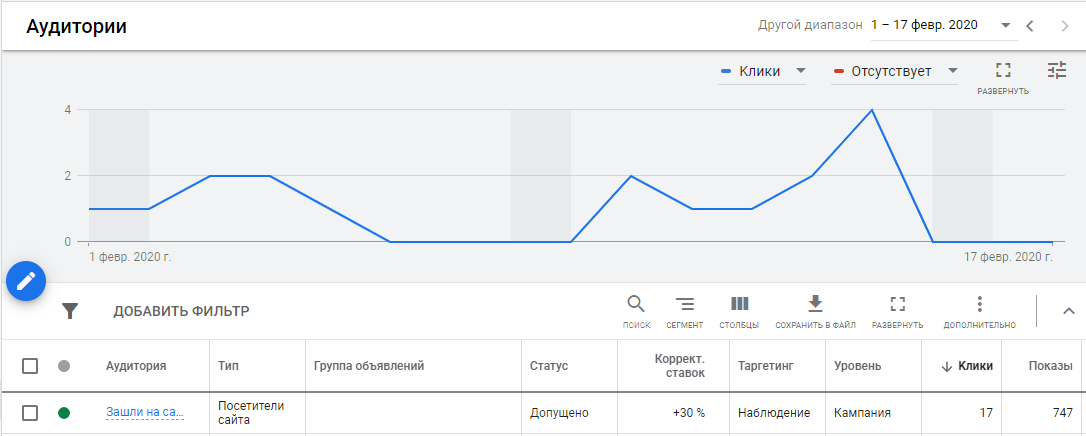Screen dimensions: 1086x436
Task: Open the Клики metric dropdown
Action: 762,71
